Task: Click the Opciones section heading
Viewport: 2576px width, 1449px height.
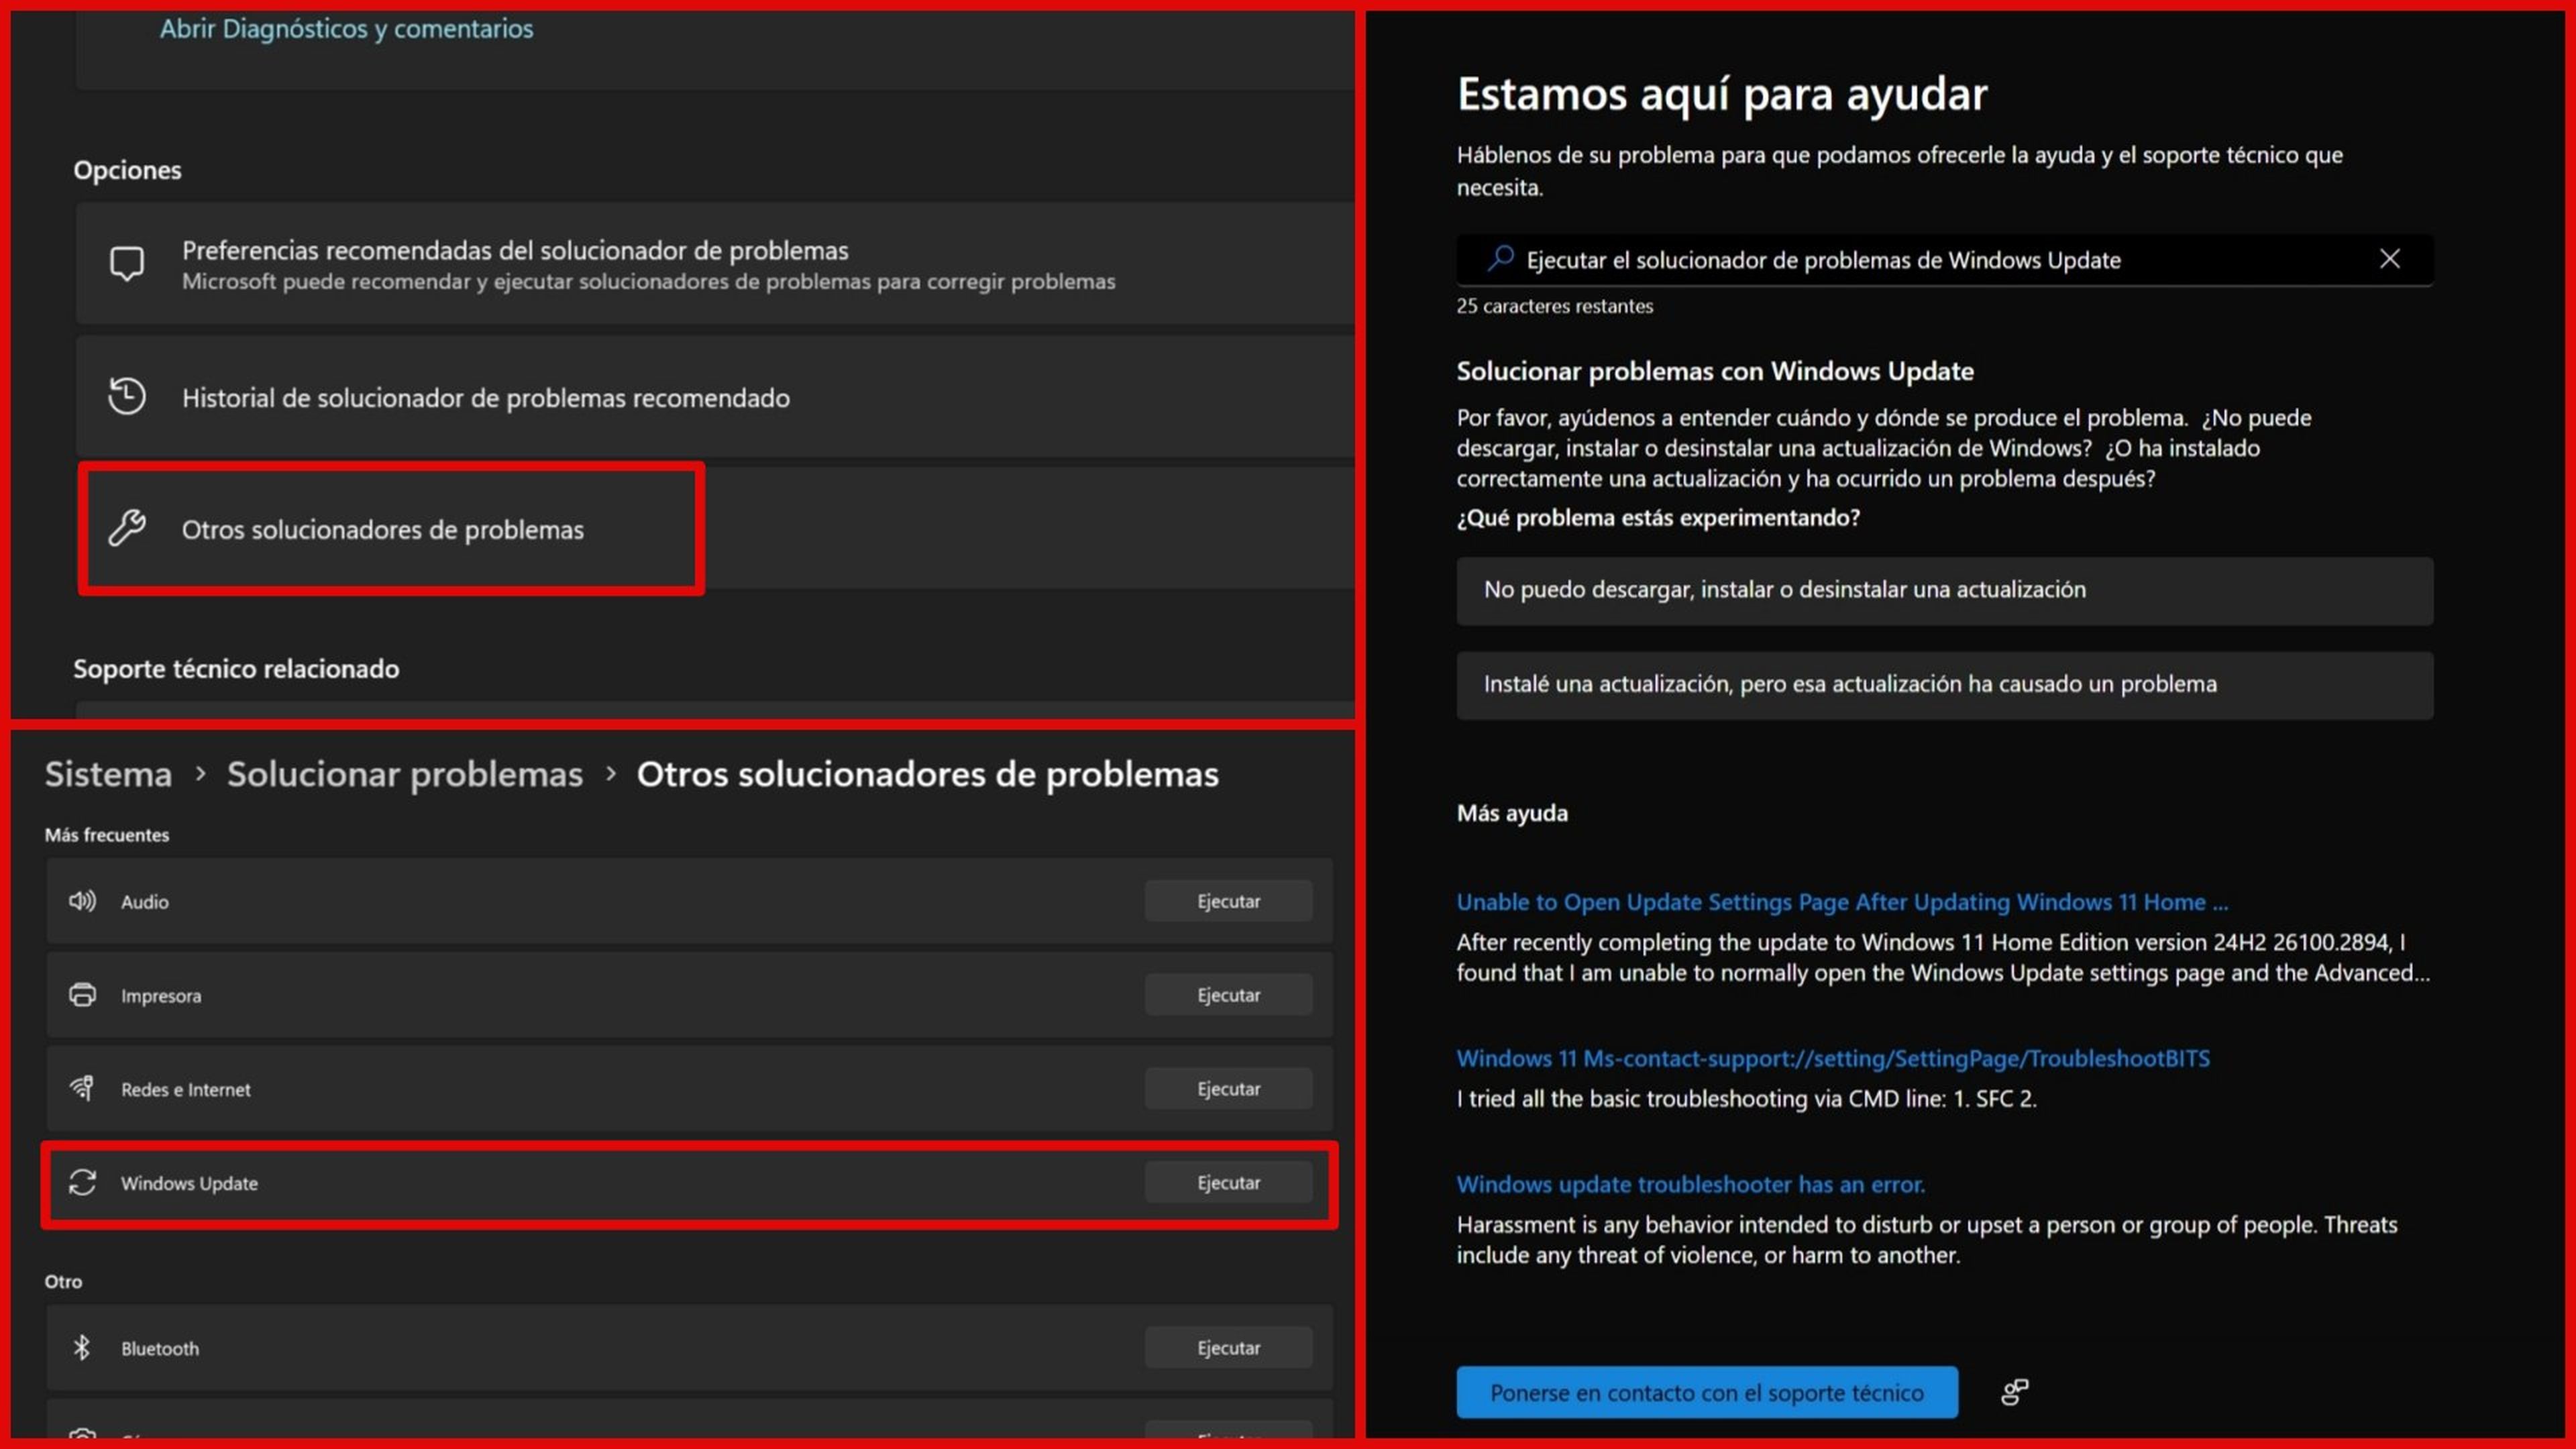Action: [x=127, y=170]
